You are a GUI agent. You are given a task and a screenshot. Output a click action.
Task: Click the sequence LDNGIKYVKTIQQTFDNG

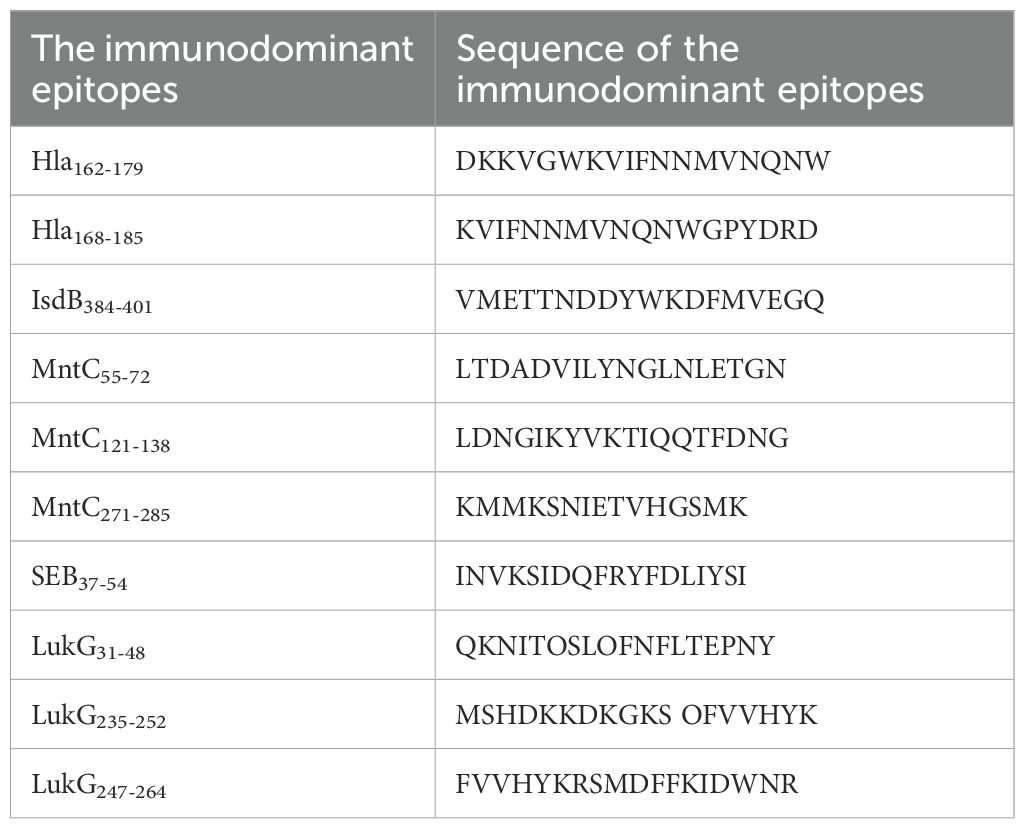pyautogui.click(x=621, y=438)
